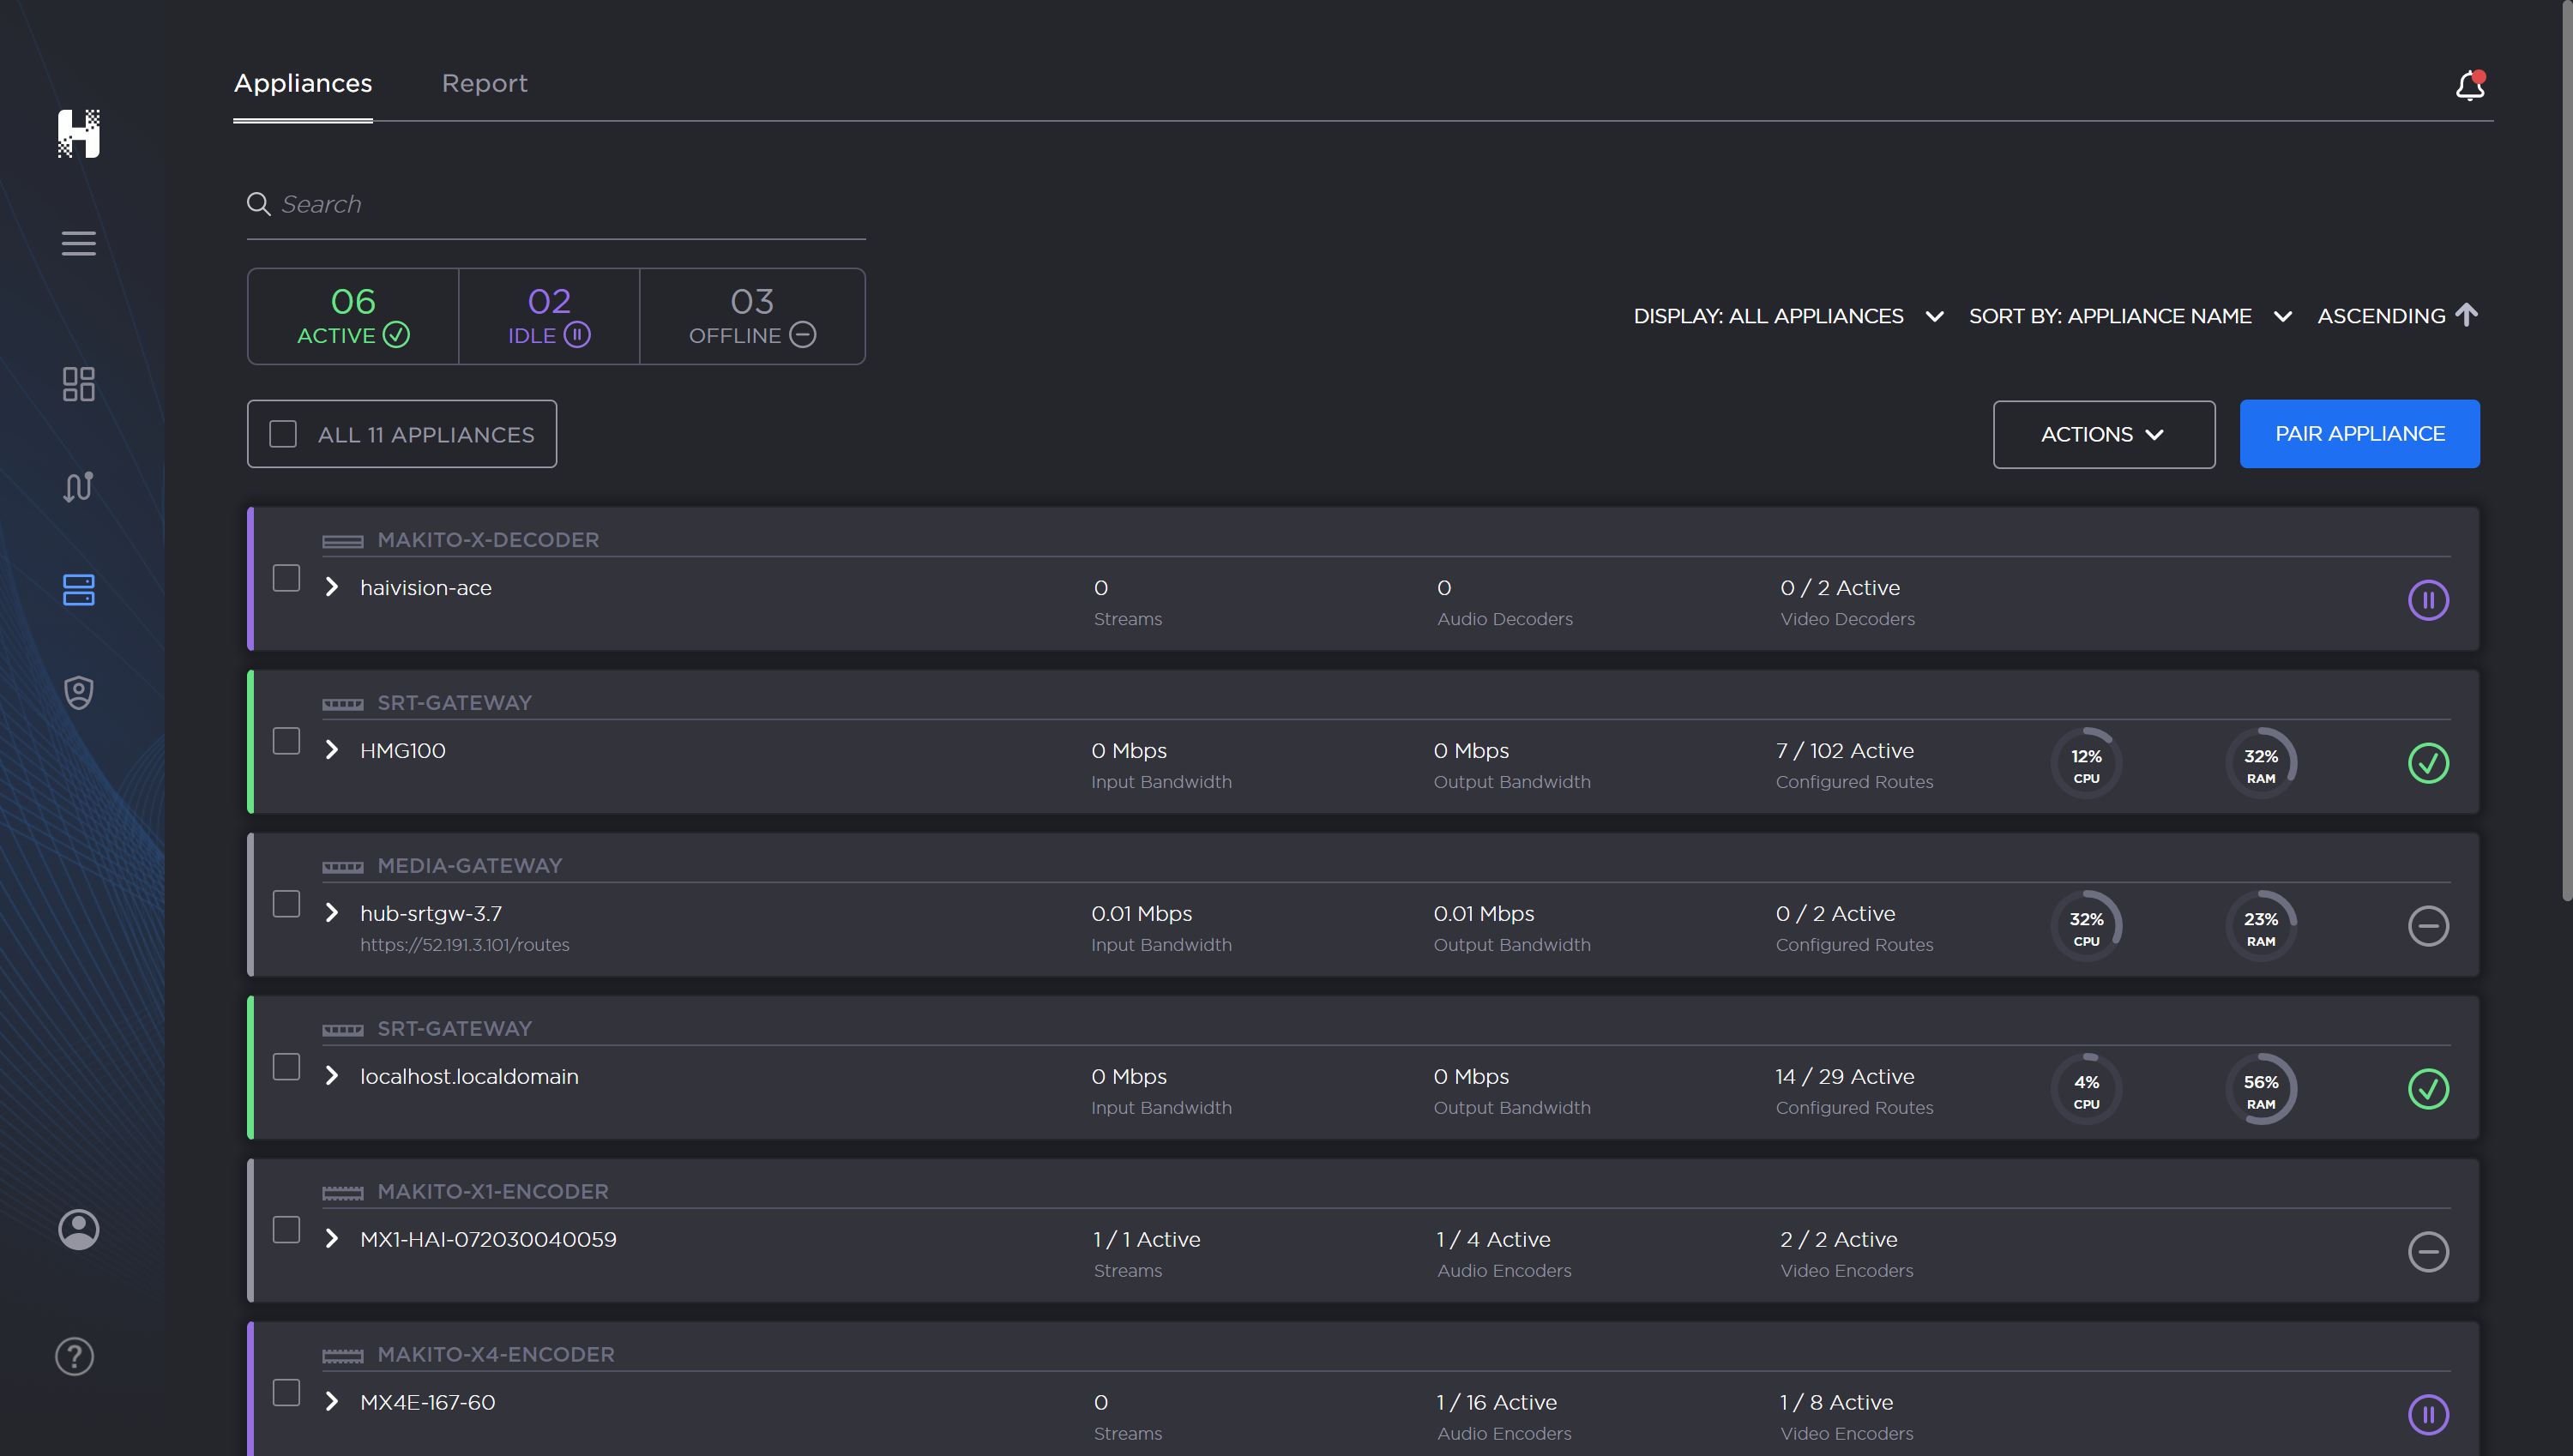Viewport: 2573px width, 1456px height.
Task: Switch to the Report tab
Action: [485, 83]
